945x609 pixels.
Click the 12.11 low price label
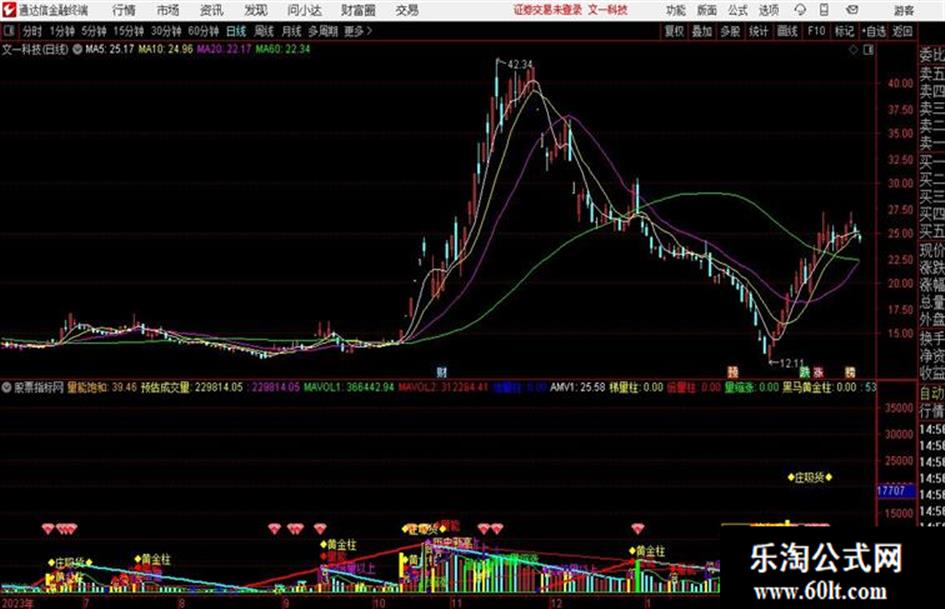click(793, 363)
